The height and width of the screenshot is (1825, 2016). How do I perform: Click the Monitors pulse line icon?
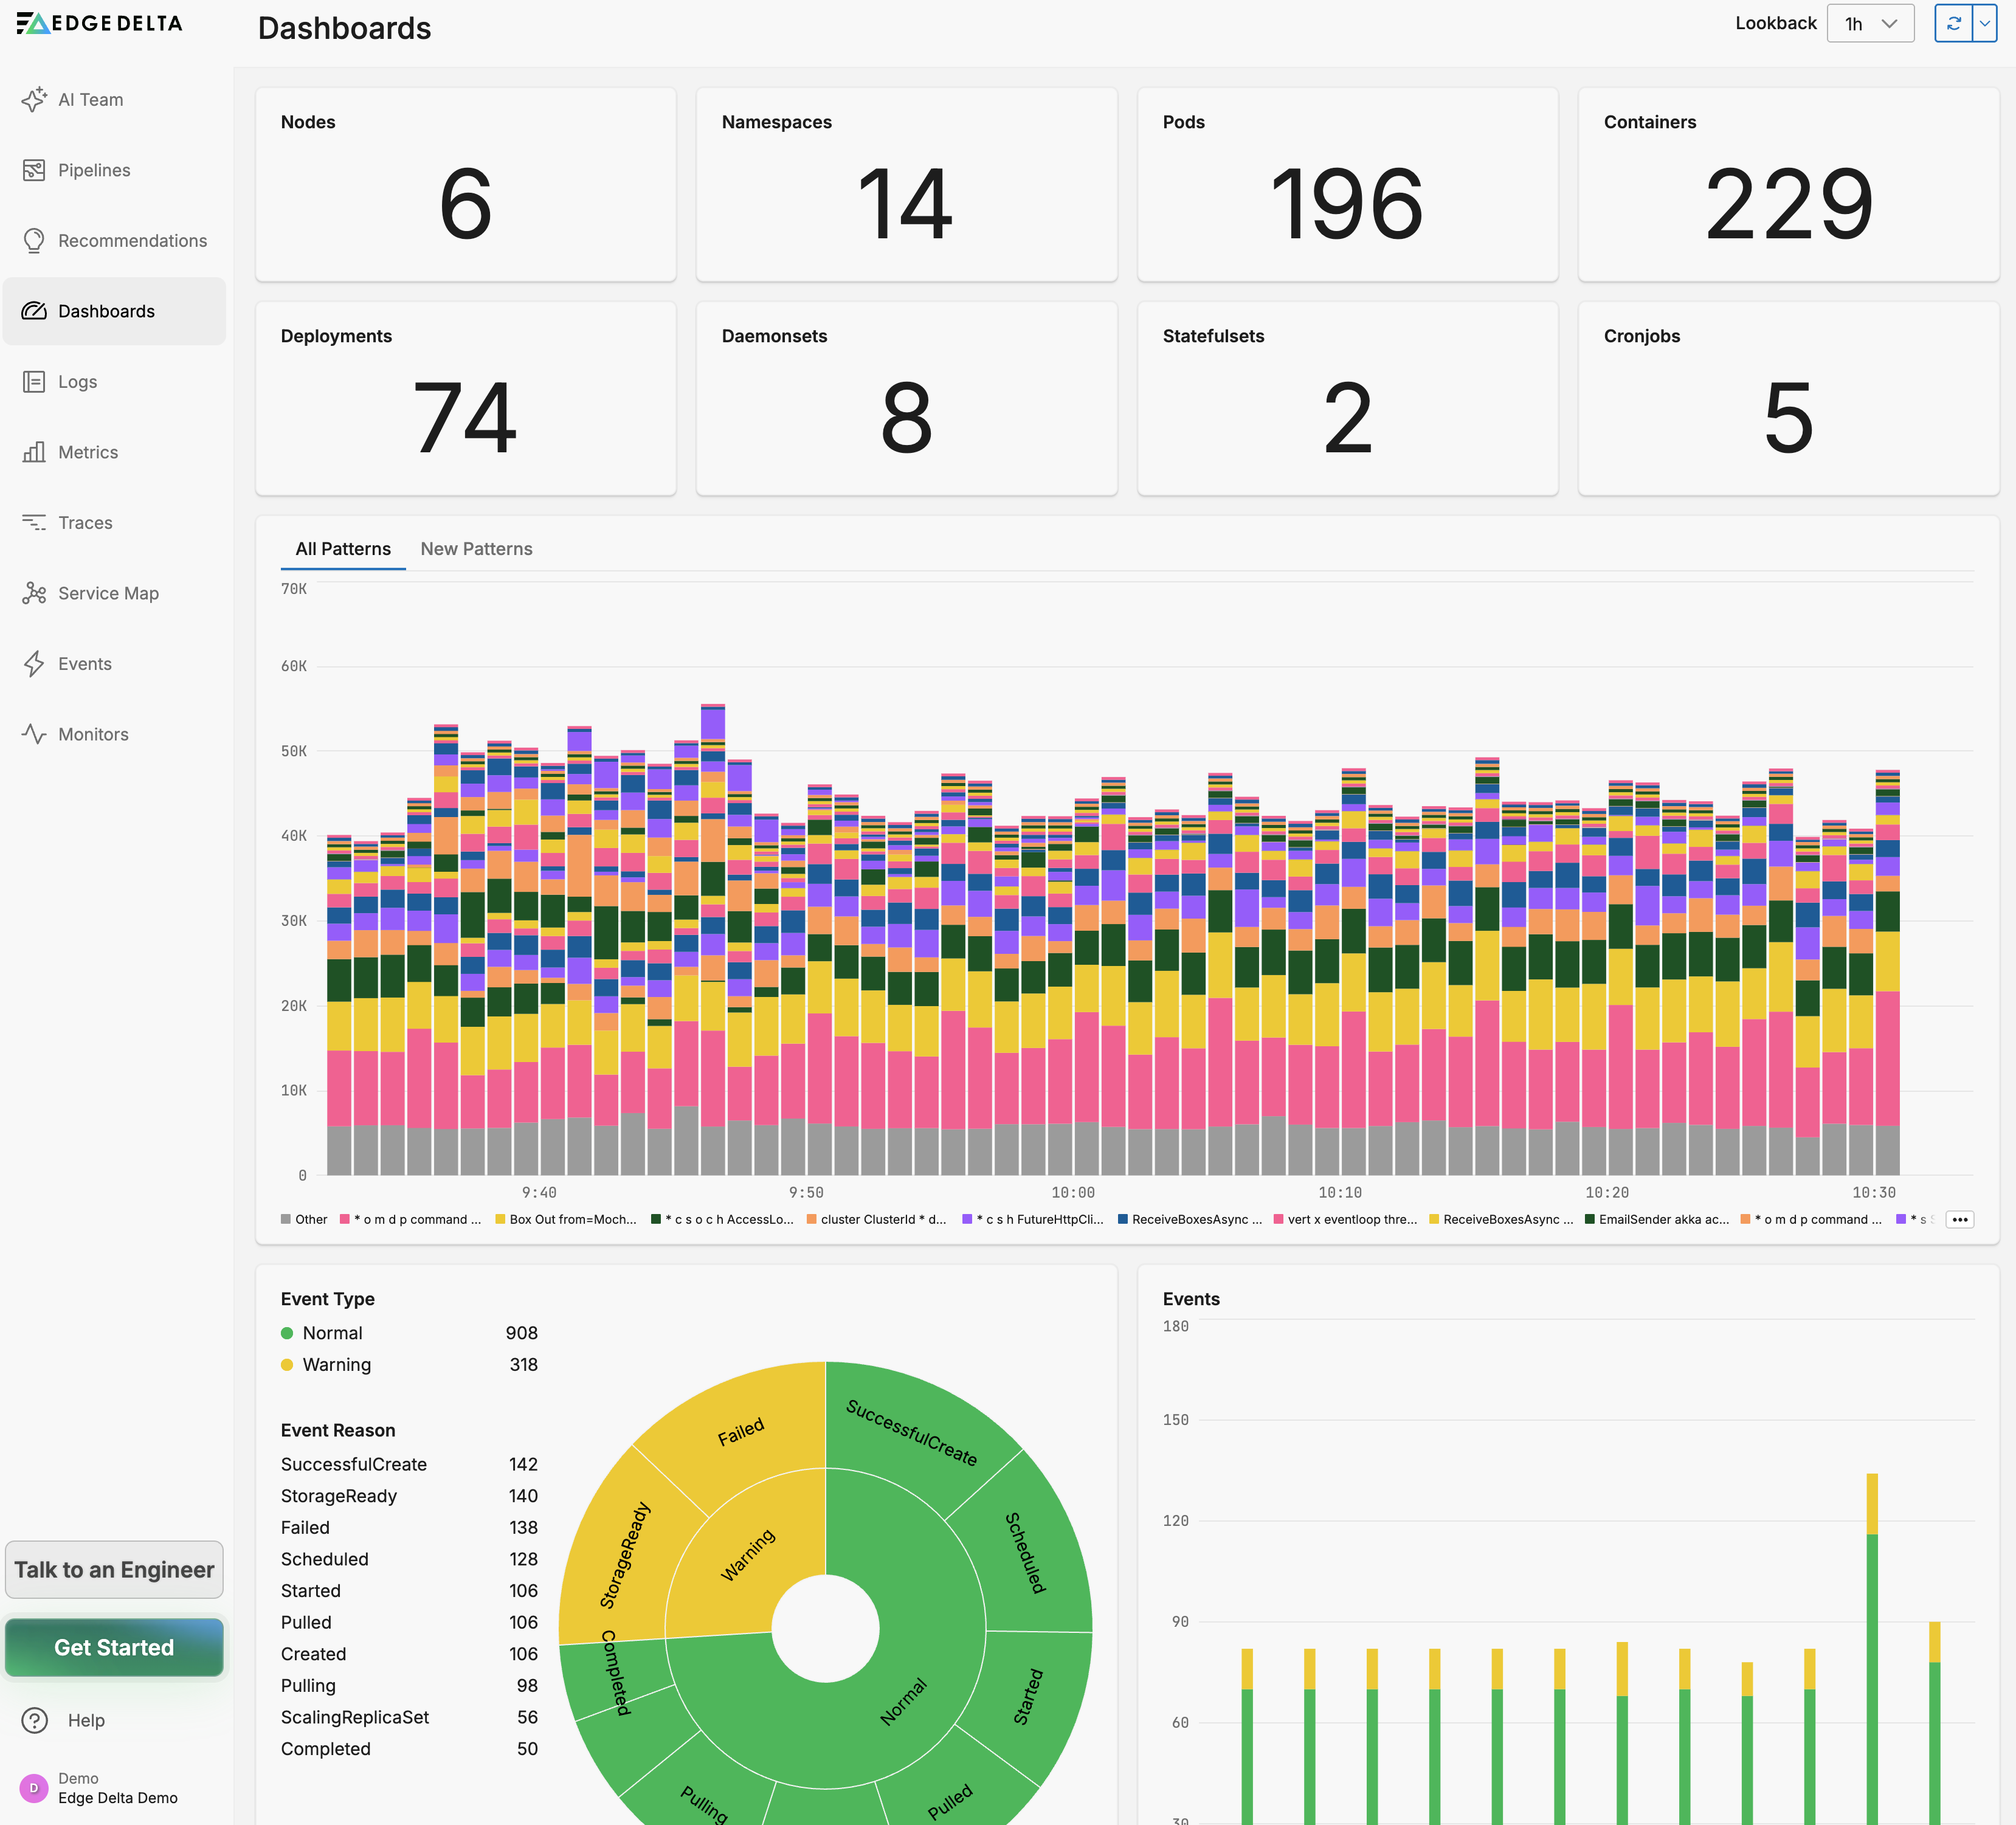34,734
